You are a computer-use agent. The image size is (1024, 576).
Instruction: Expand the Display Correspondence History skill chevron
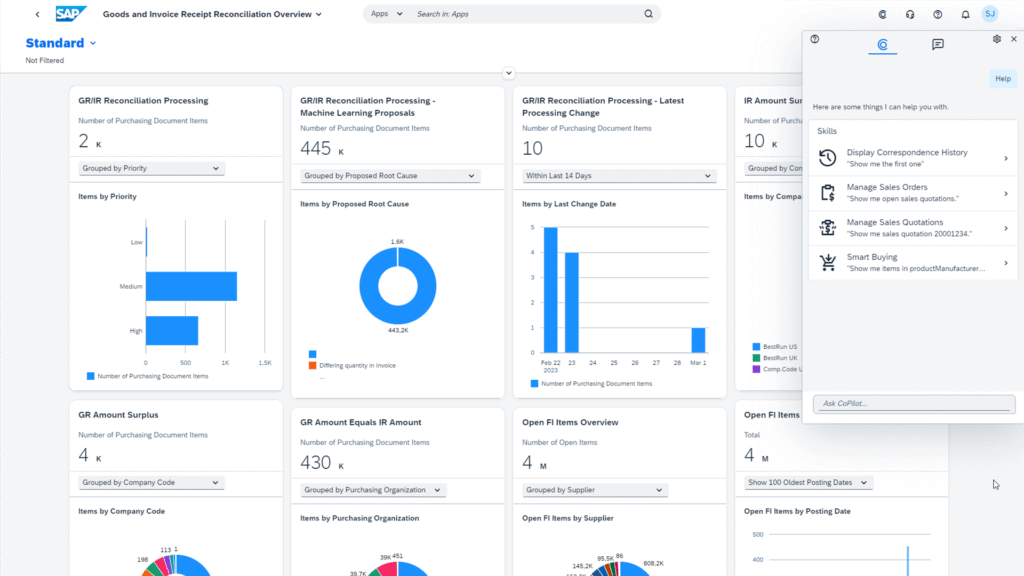[1006, 158]
